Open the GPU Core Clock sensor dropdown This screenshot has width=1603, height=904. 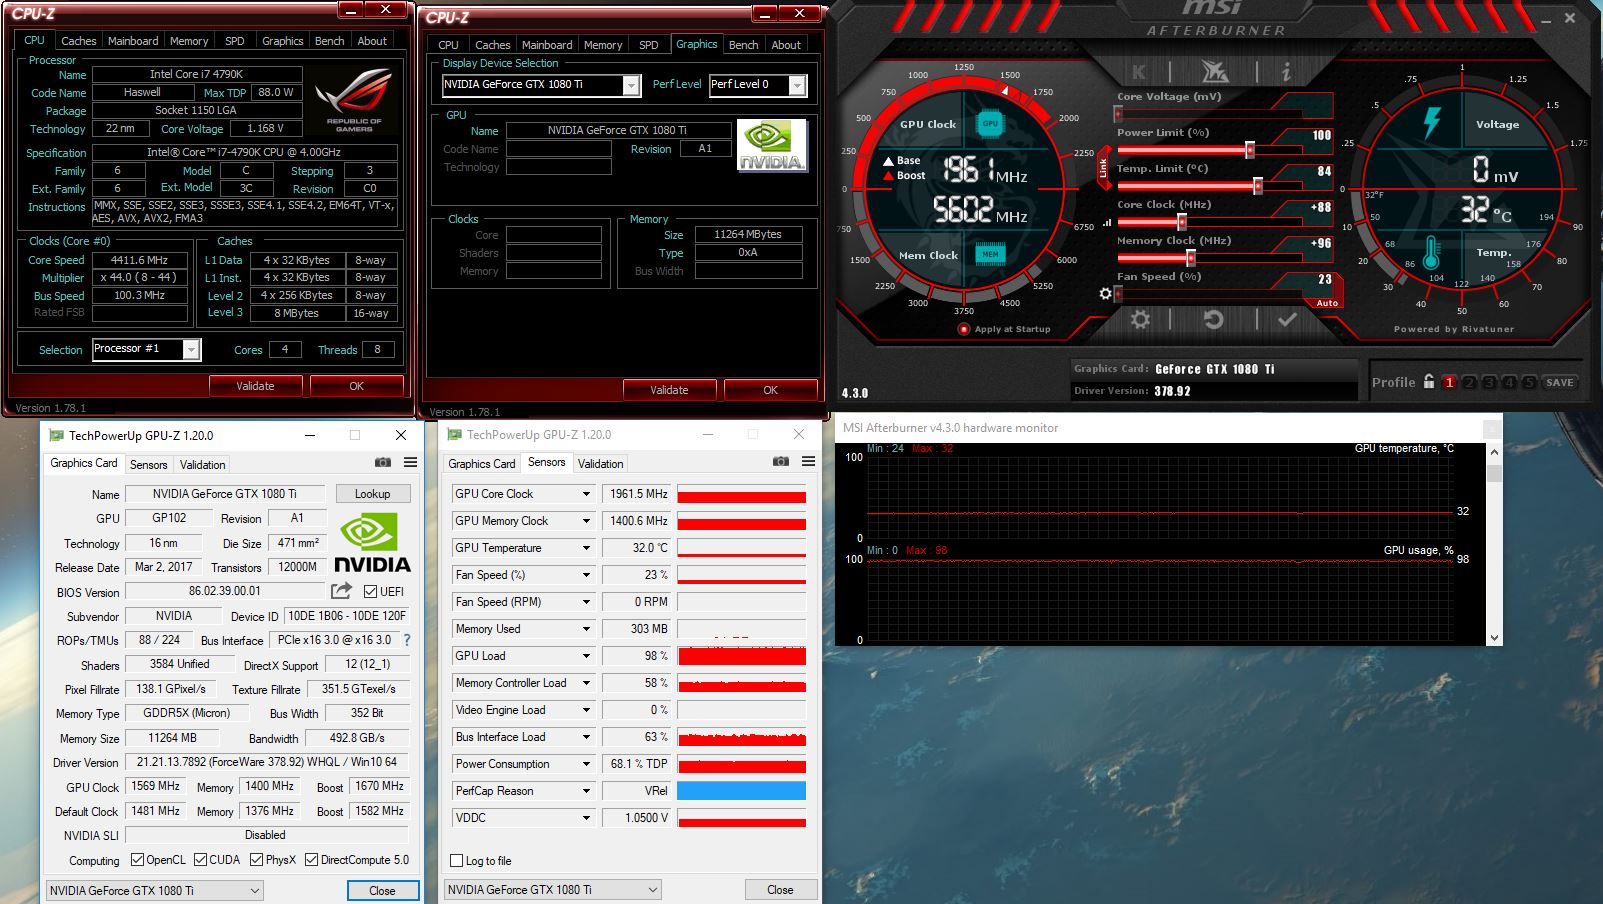click(586, 494)
